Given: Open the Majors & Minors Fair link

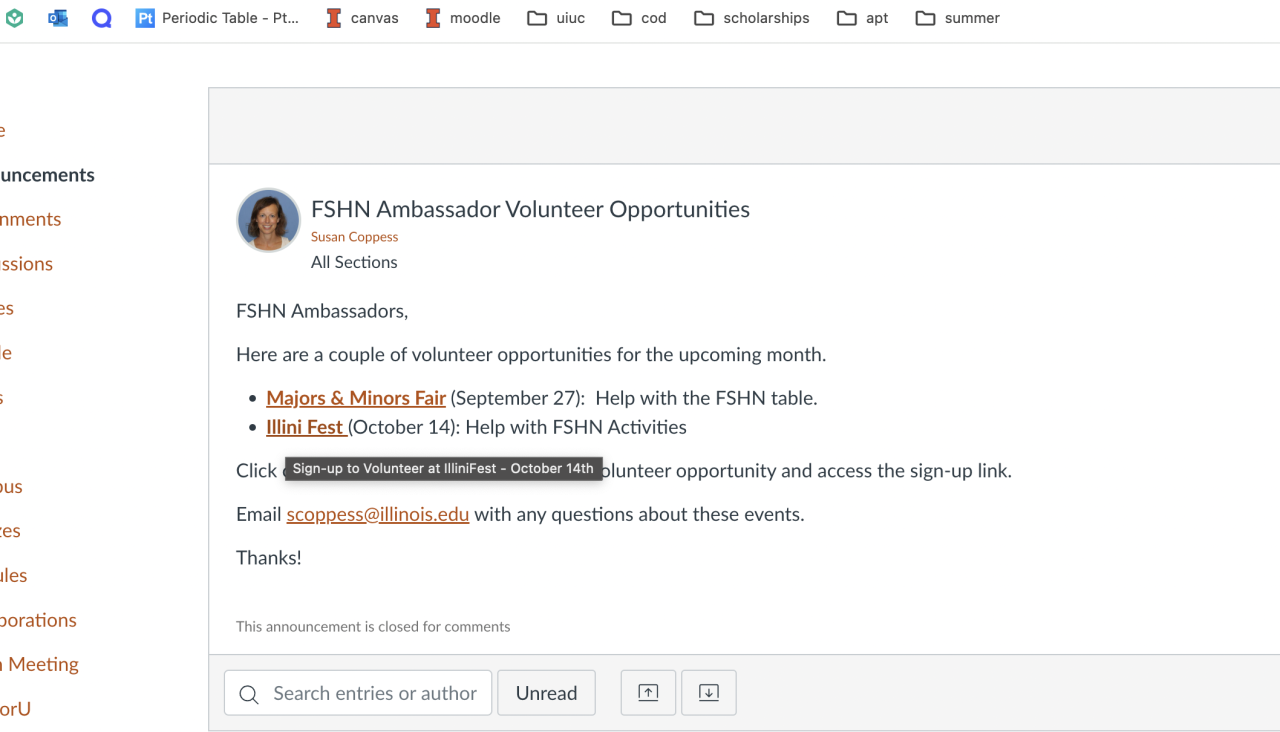Looking at the screenshot, I should pyautogui.click(x=356, y=398).
